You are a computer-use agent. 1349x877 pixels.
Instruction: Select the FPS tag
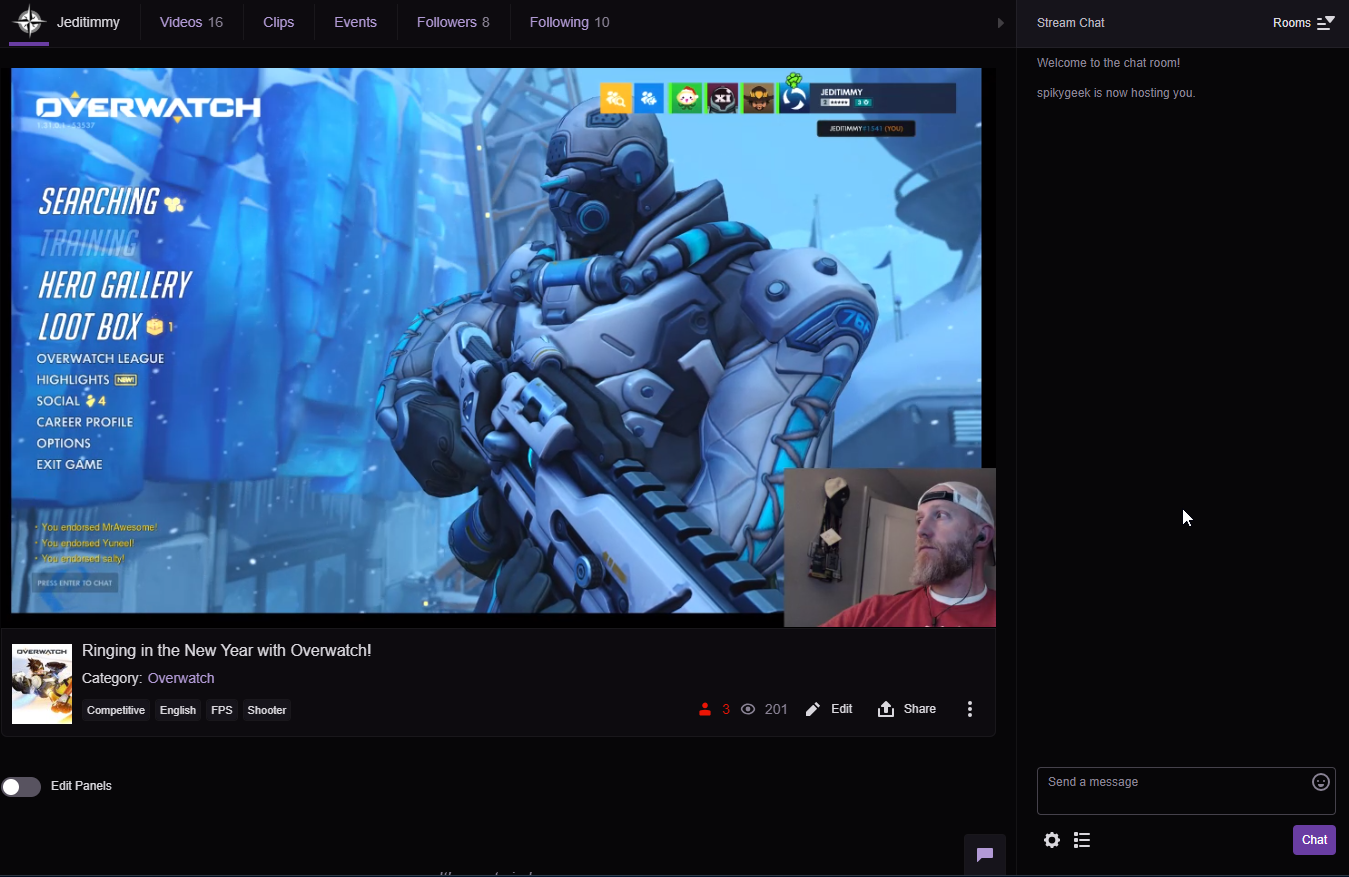click(x=222, y=710)
